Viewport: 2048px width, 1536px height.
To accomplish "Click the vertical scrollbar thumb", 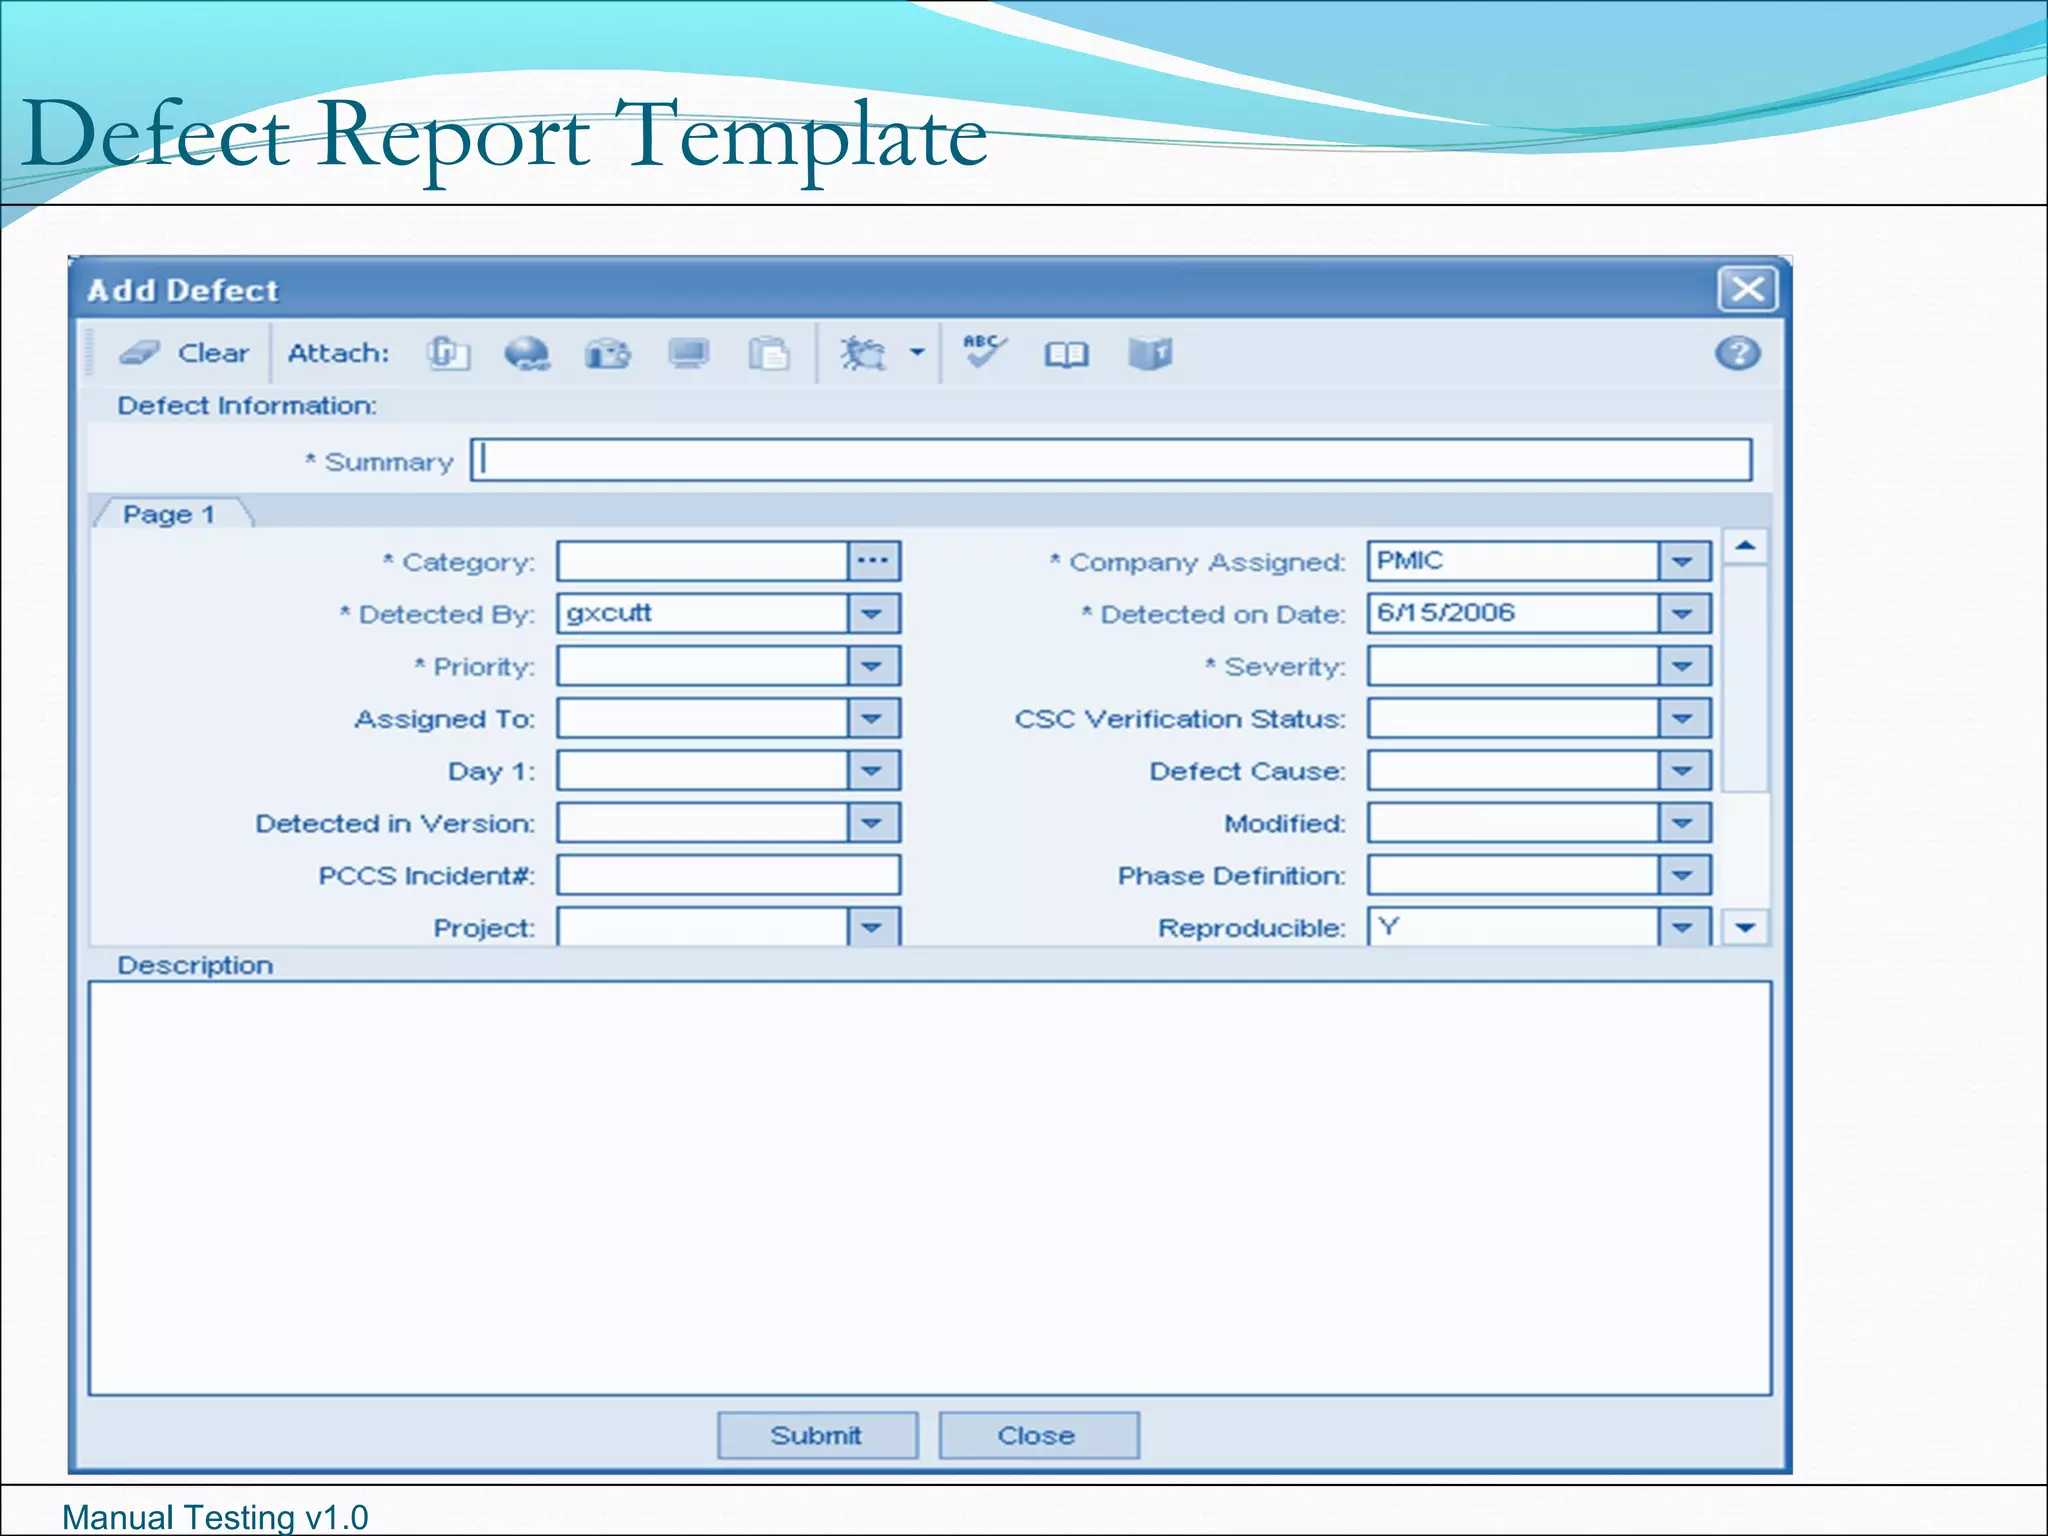I will coord(1746,678).
